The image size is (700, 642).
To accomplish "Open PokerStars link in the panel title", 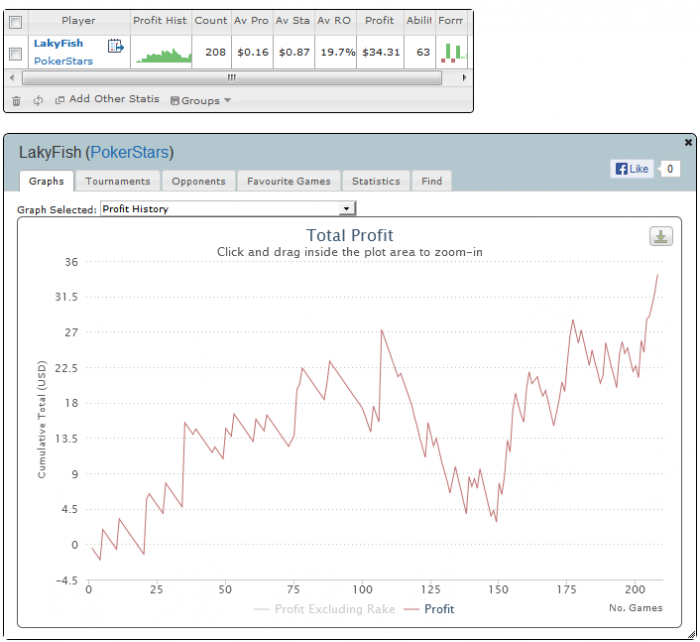I will click(130, 152).
